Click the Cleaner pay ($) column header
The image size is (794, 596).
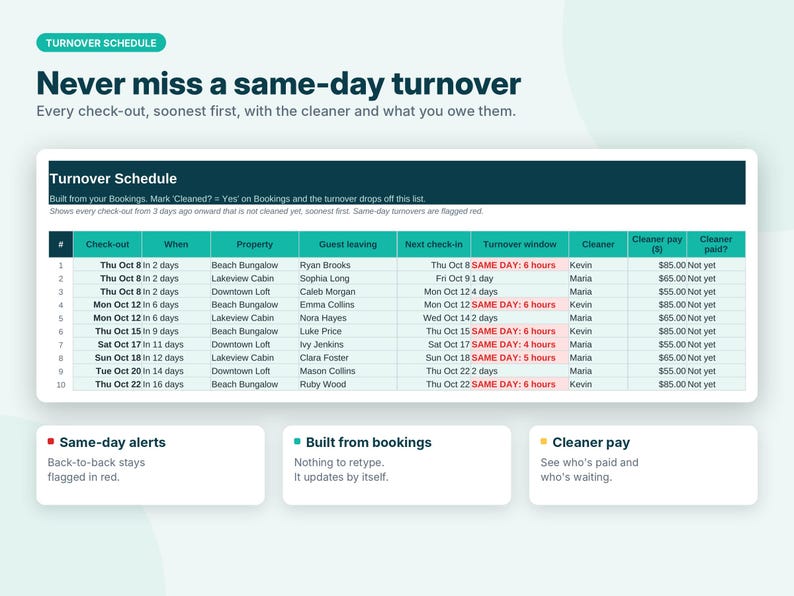click(657, 244)
